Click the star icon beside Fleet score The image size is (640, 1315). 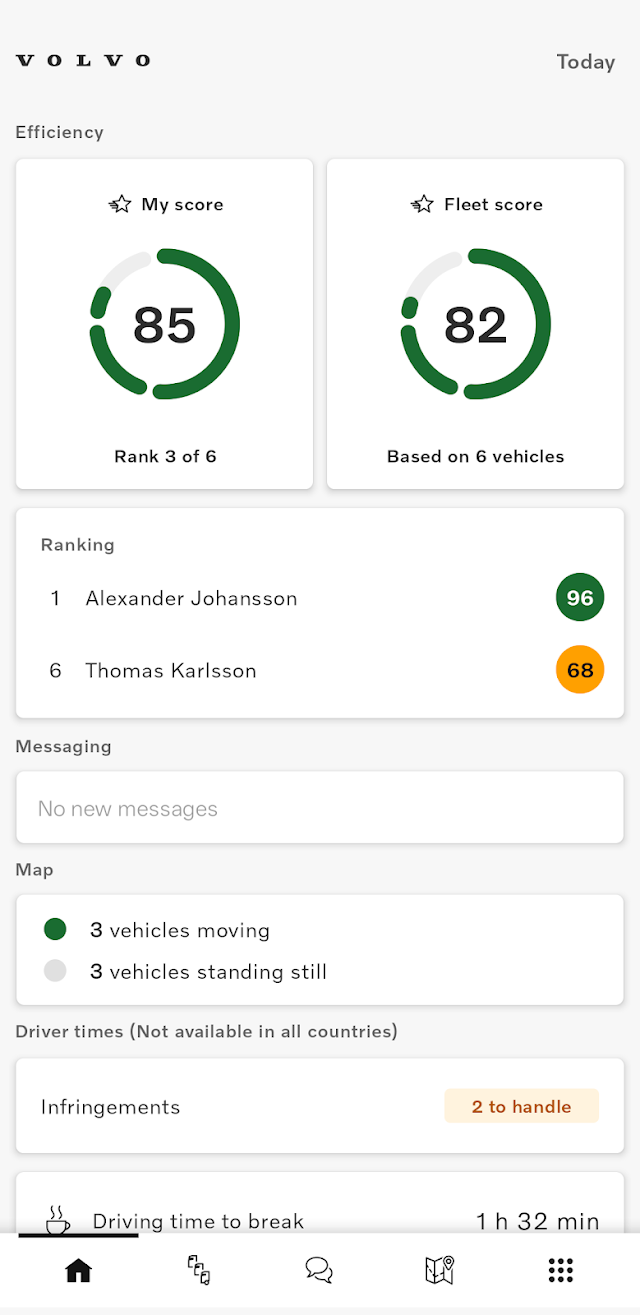(422, 204)
